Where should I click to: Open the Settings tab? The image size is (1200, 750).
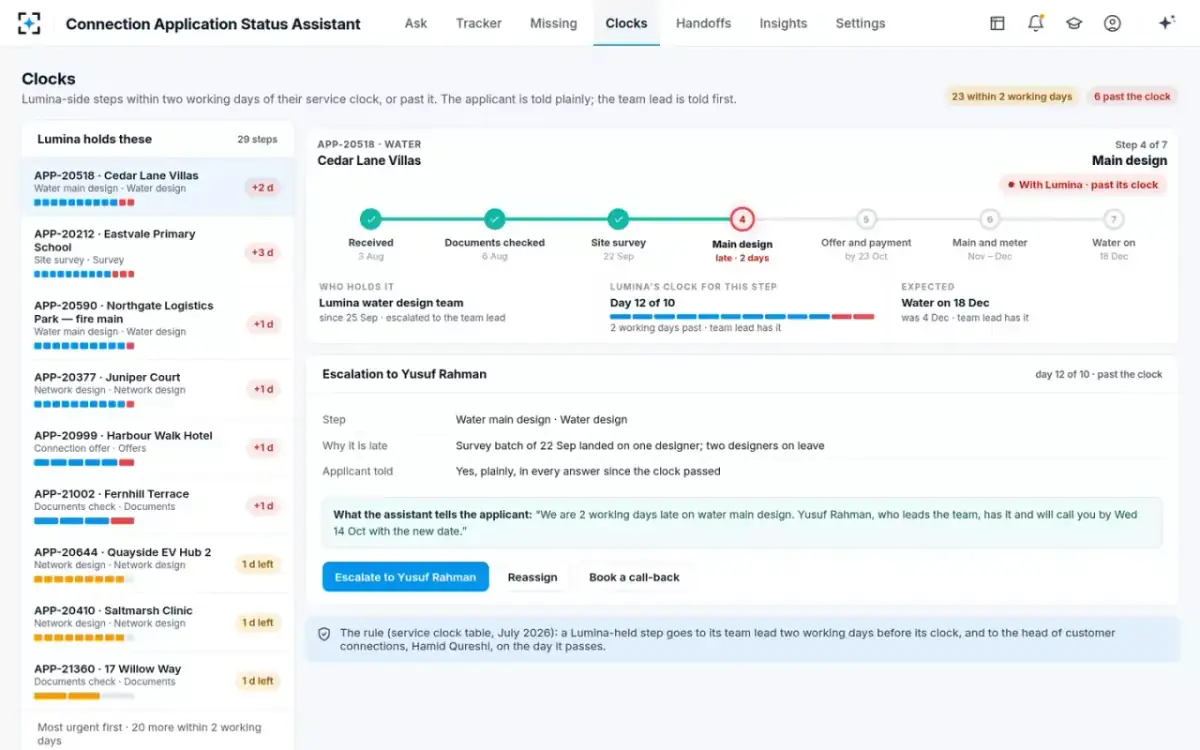pyautogui.click(x=860, y=23)
